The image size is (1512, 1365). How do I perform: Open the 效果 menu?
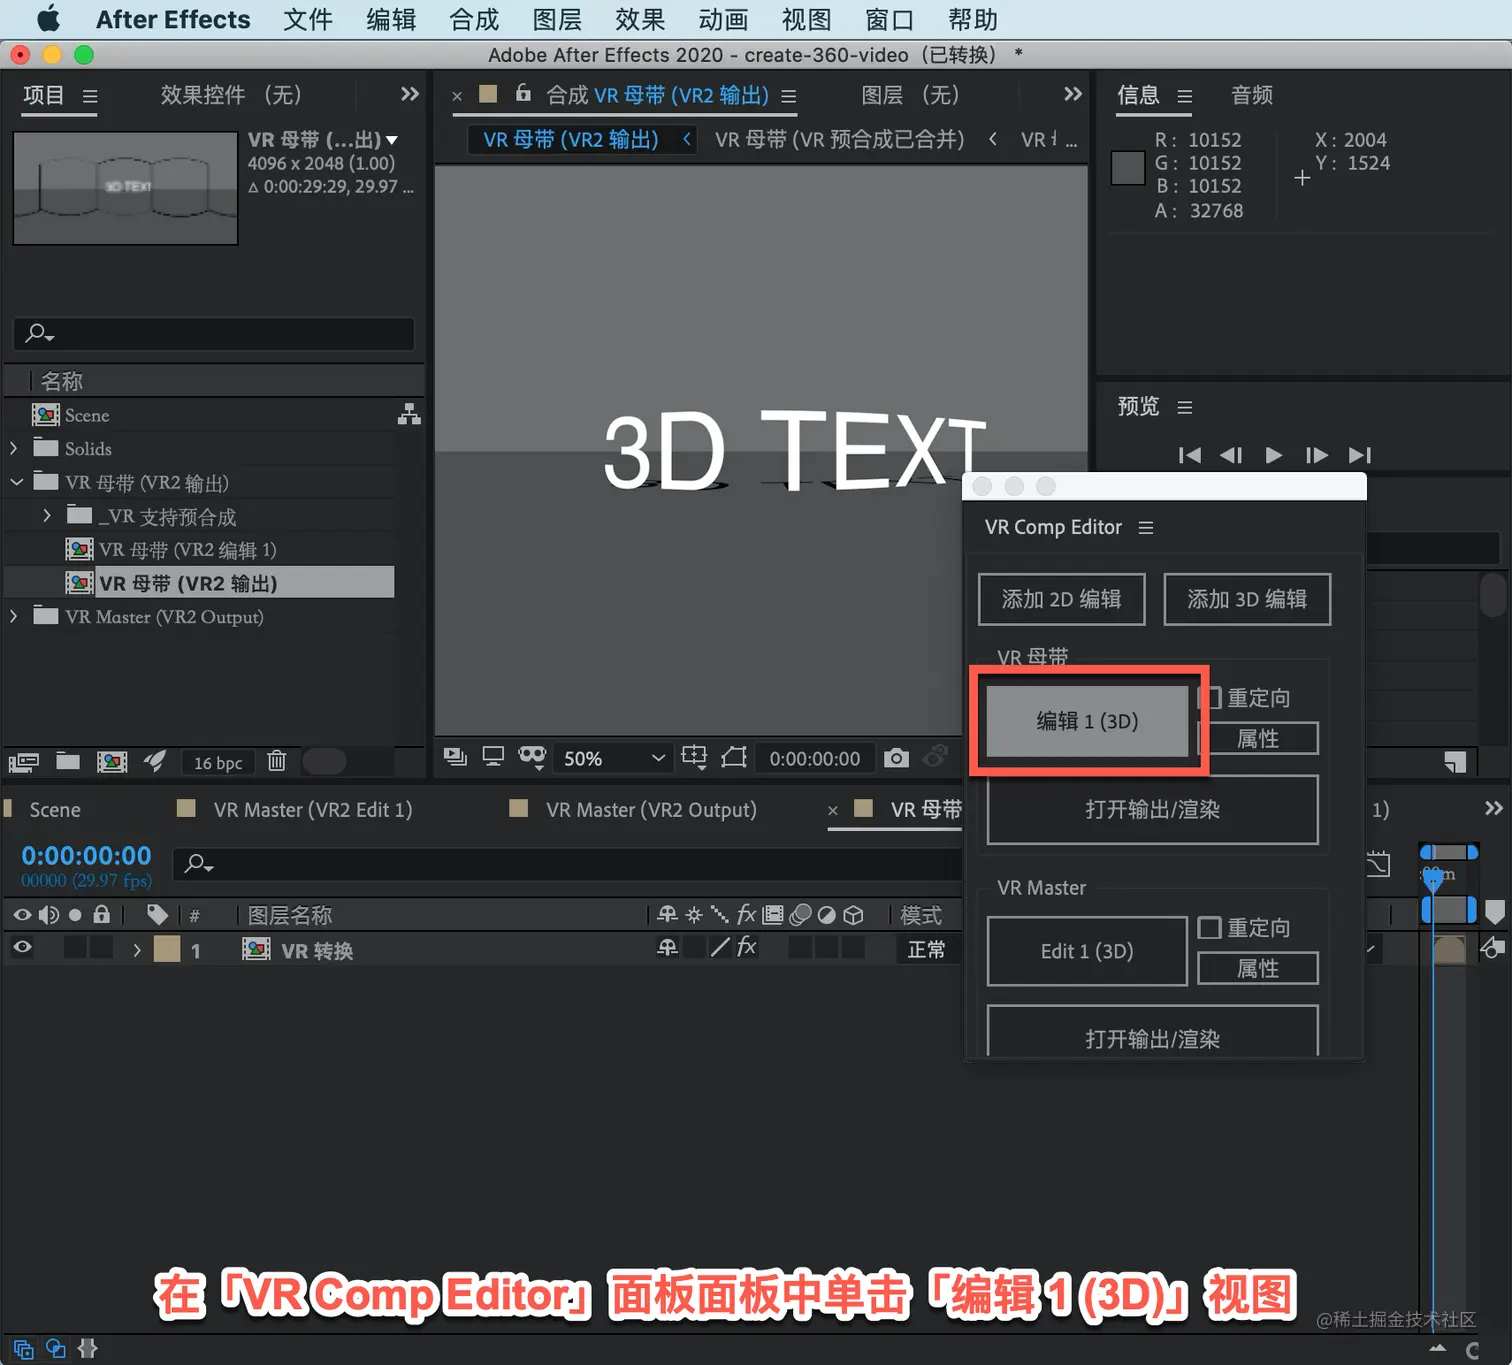pyautogui.click(x=640, y=19)
